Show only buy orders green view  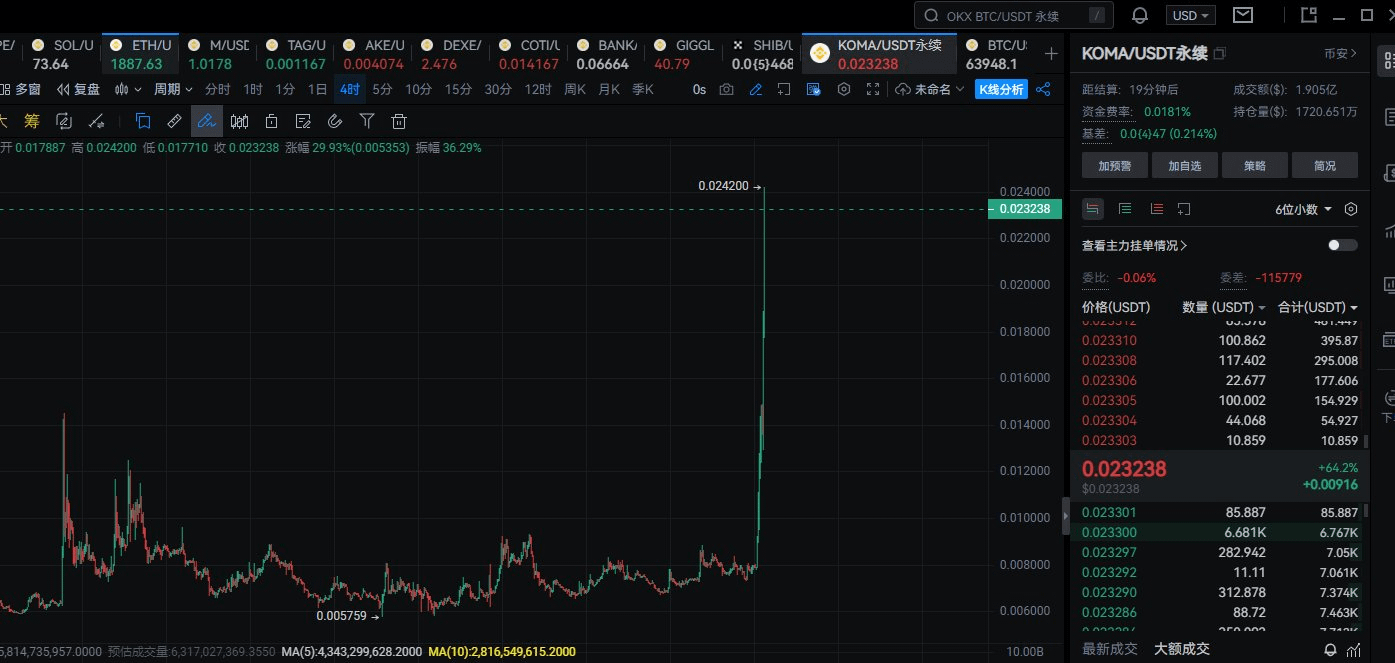[x=1125, y=209]
